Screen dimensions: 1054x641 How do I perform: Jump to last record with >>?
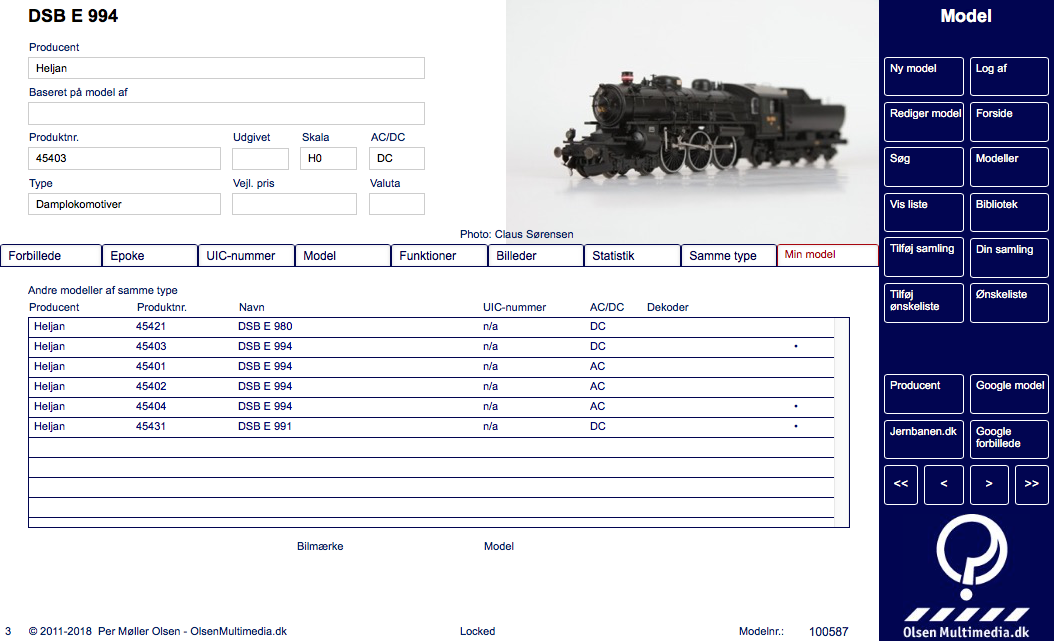pos(1031,484)
